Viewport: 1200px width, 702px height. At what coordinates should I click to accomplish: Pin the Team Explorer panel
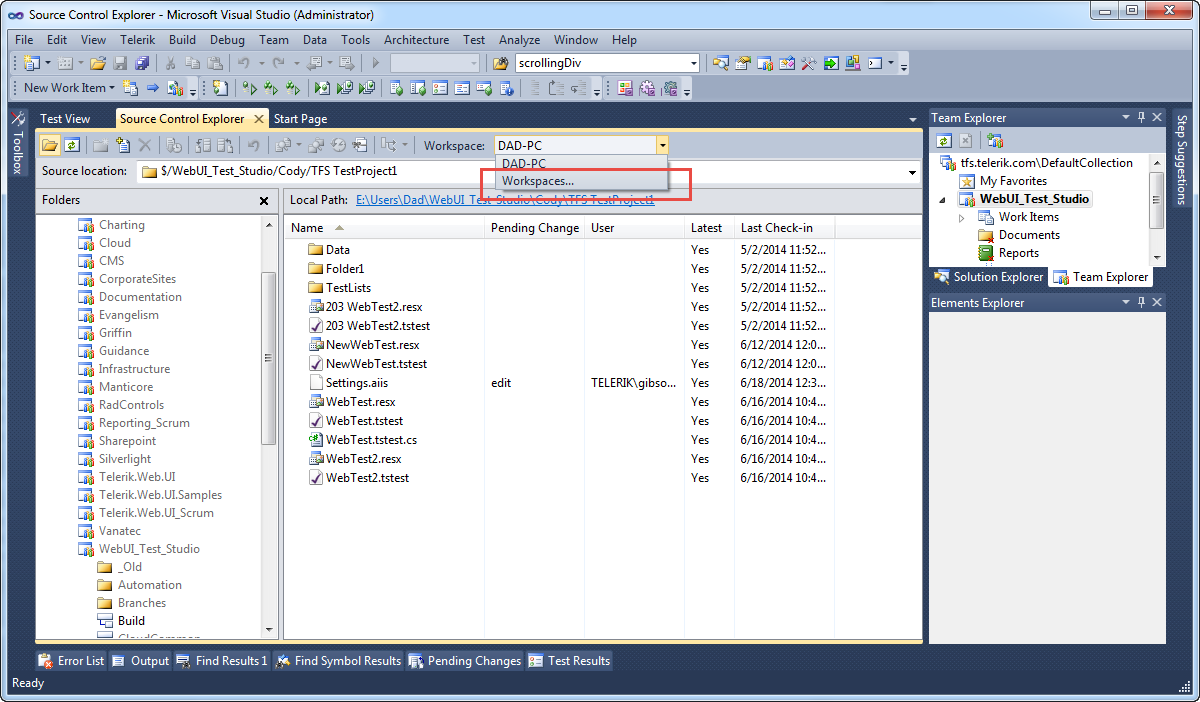[x=1141, y=118]
